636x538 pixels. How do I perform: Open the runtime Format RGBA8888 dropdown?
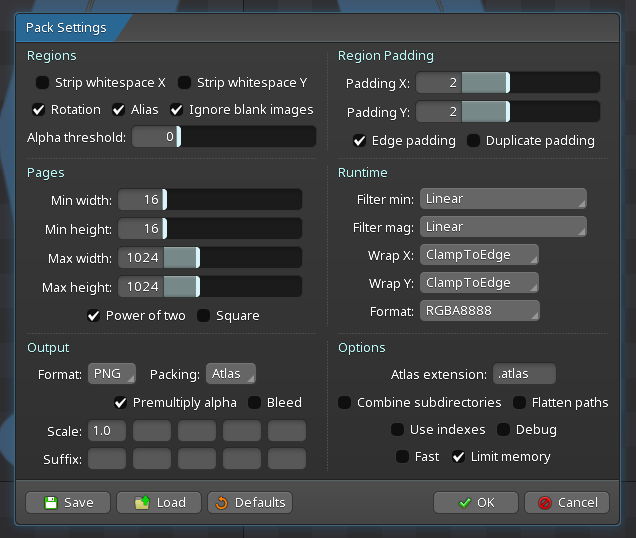479,311
